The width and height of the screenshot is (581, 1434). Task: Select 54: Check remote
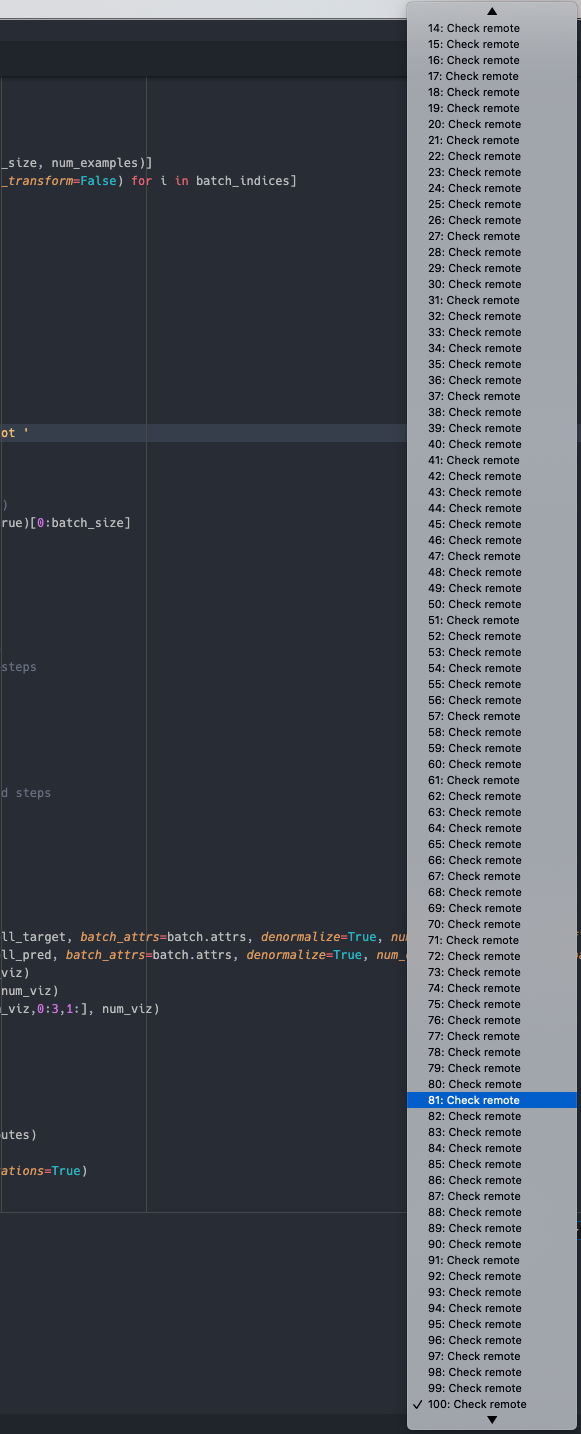point(492,668)
